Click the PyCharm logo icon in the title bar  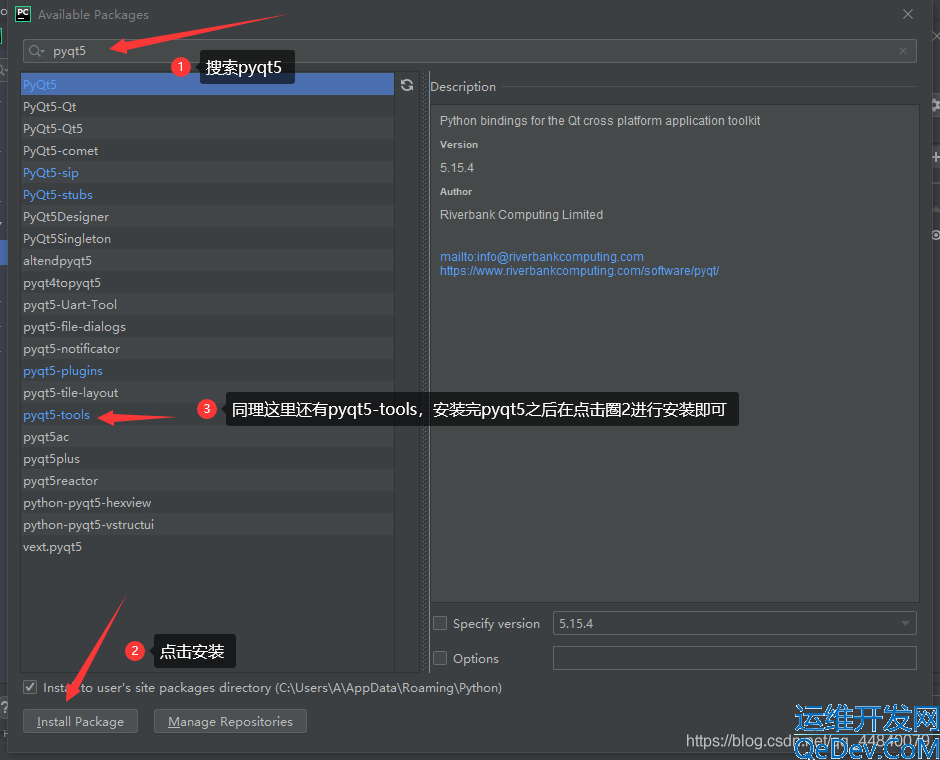[23, 14]
